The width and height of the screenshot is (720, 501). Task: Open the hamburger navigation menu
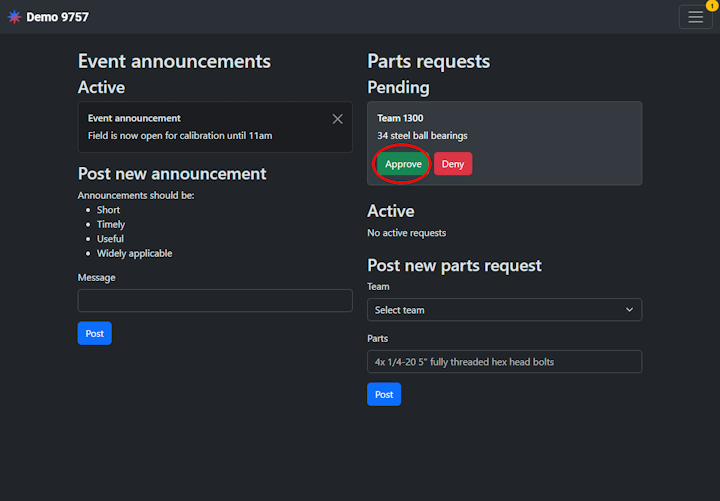(695, 17)
